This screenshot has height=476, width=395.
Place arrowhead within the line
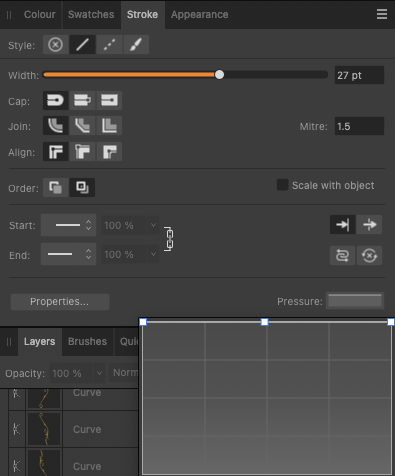coord(343,225)
